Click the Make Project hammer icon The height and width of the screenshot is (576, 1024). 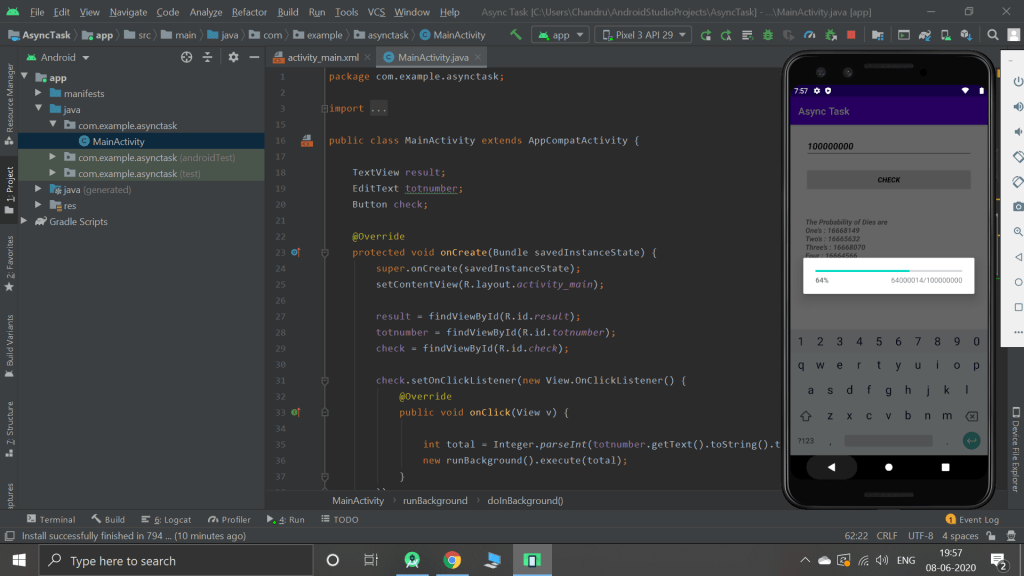coord(516,35)
